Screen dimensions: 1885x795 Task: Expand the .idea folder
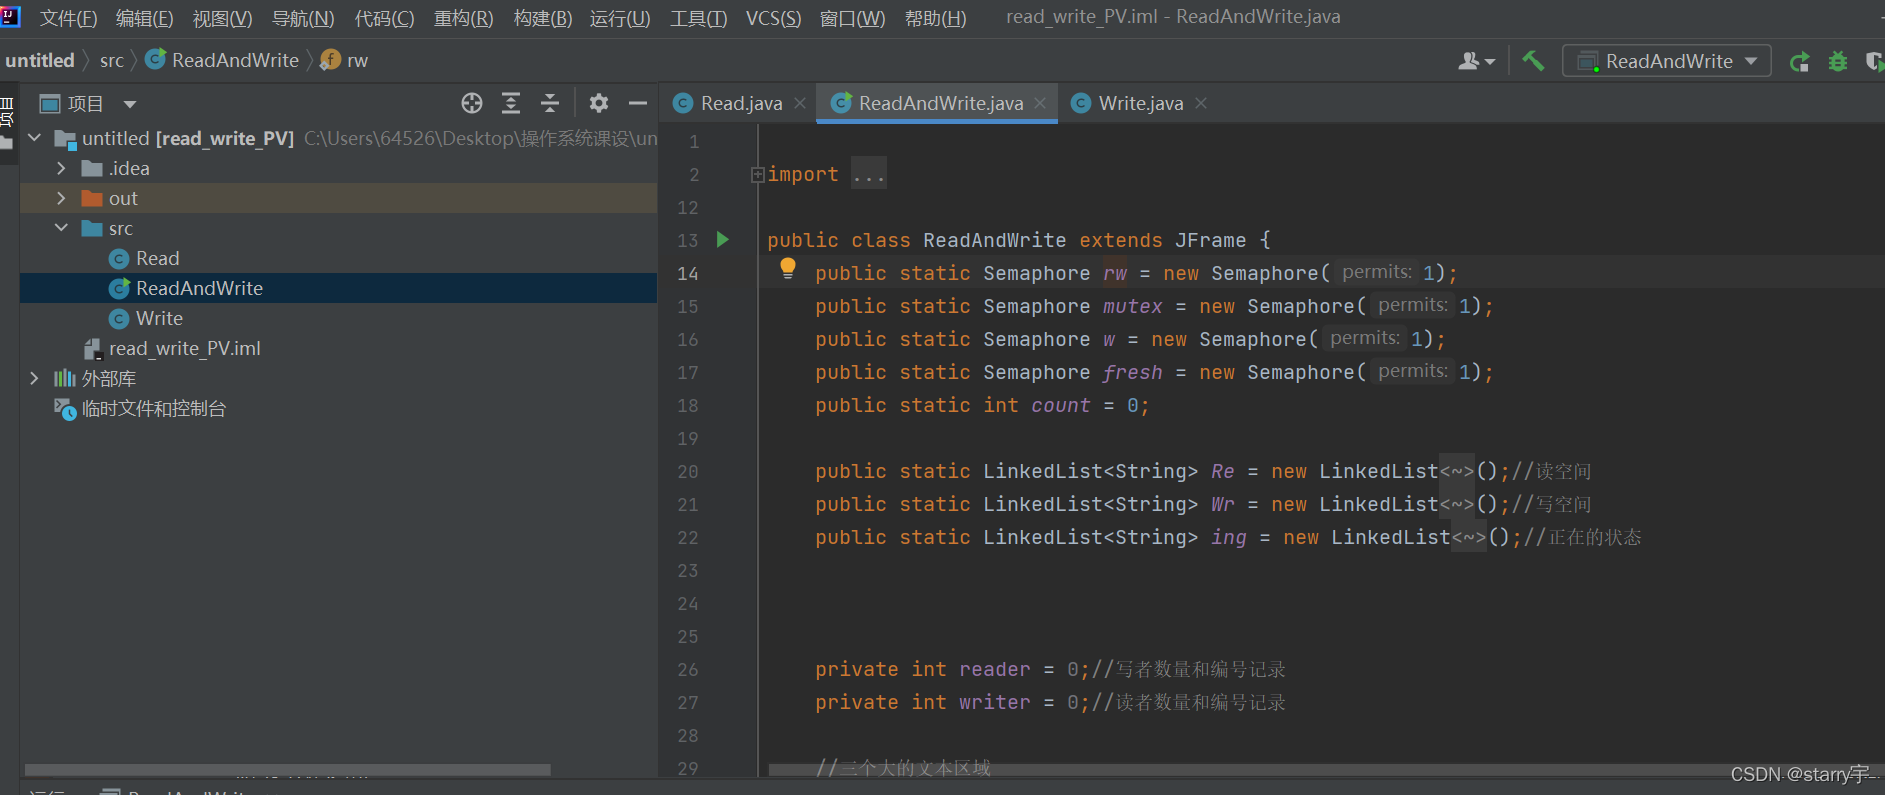pos(61,168)
